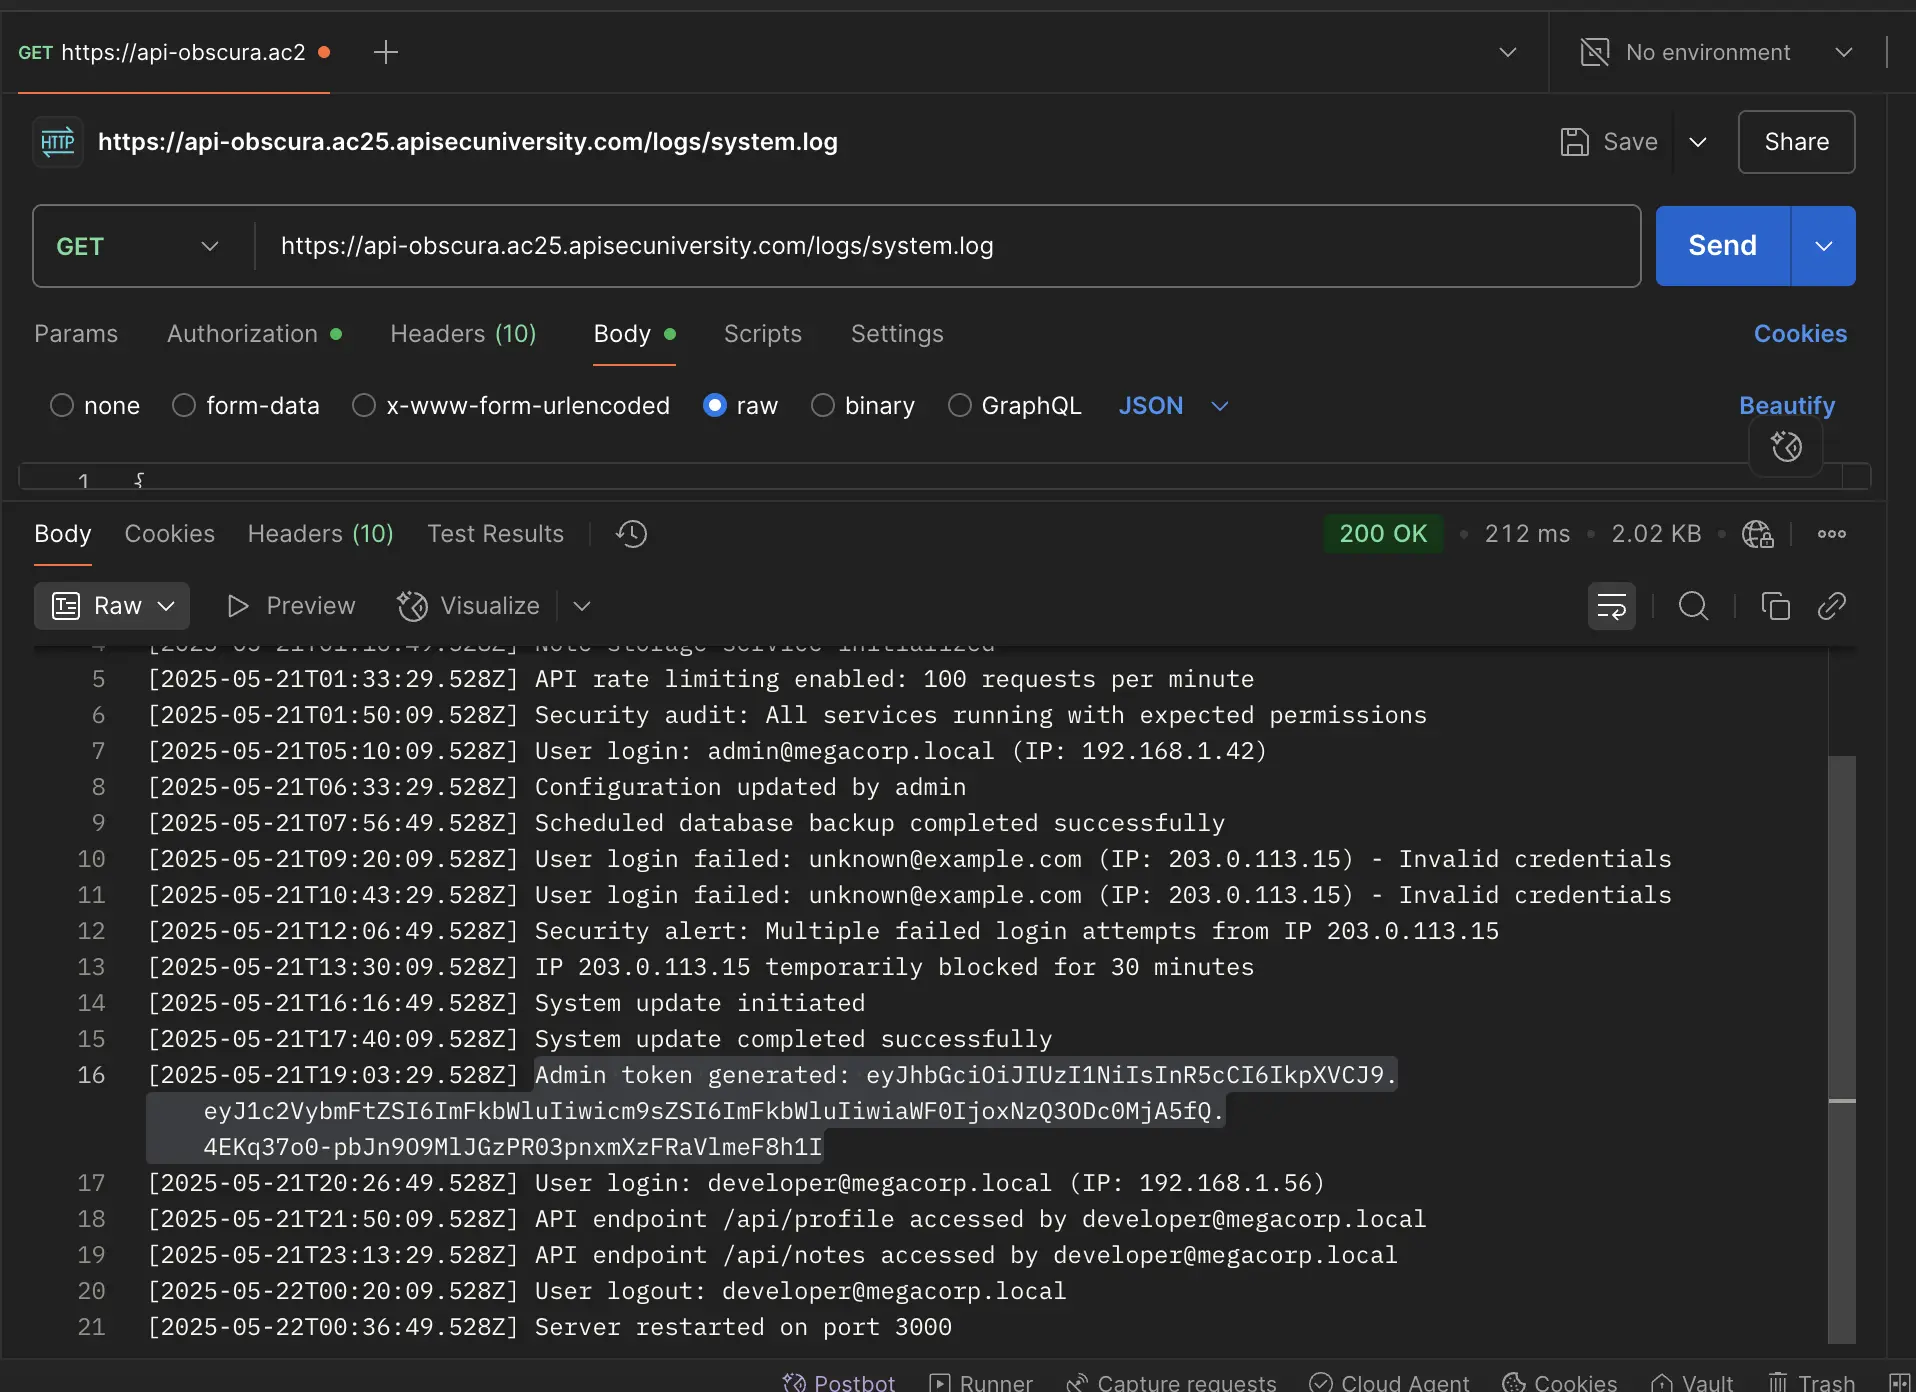The height and width of the screenshot is (1392, 1916).
Task: Click the Share button
Action: [1796, 142]
